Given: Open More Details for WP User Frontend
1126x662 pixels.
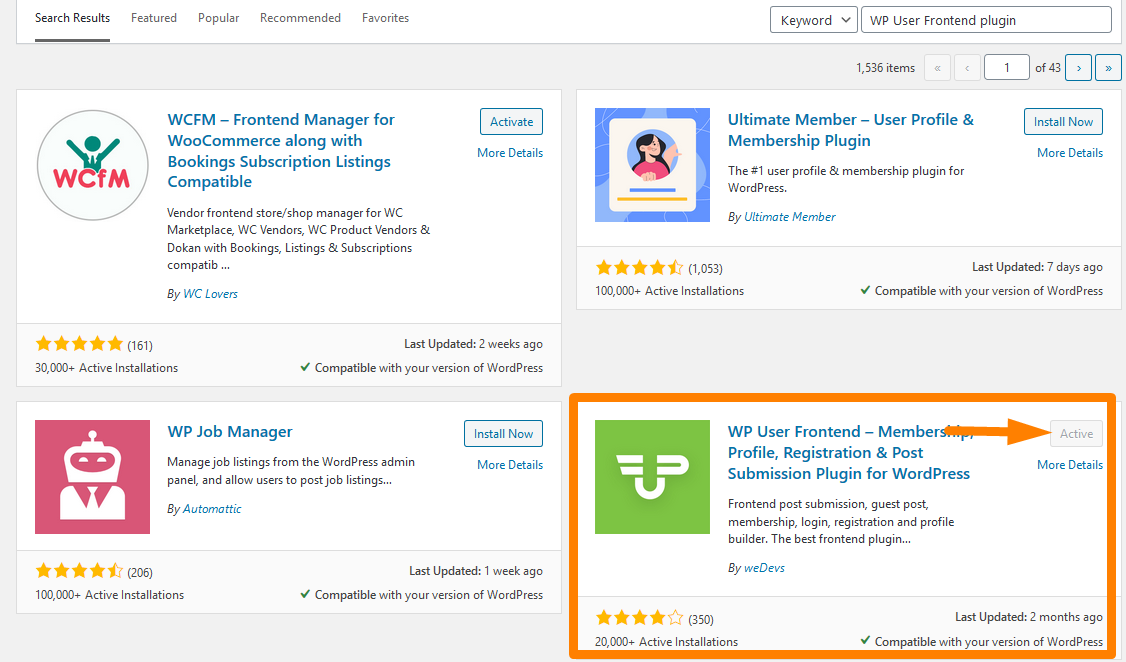Looking at the screenshot, I should click(1070, 465).
